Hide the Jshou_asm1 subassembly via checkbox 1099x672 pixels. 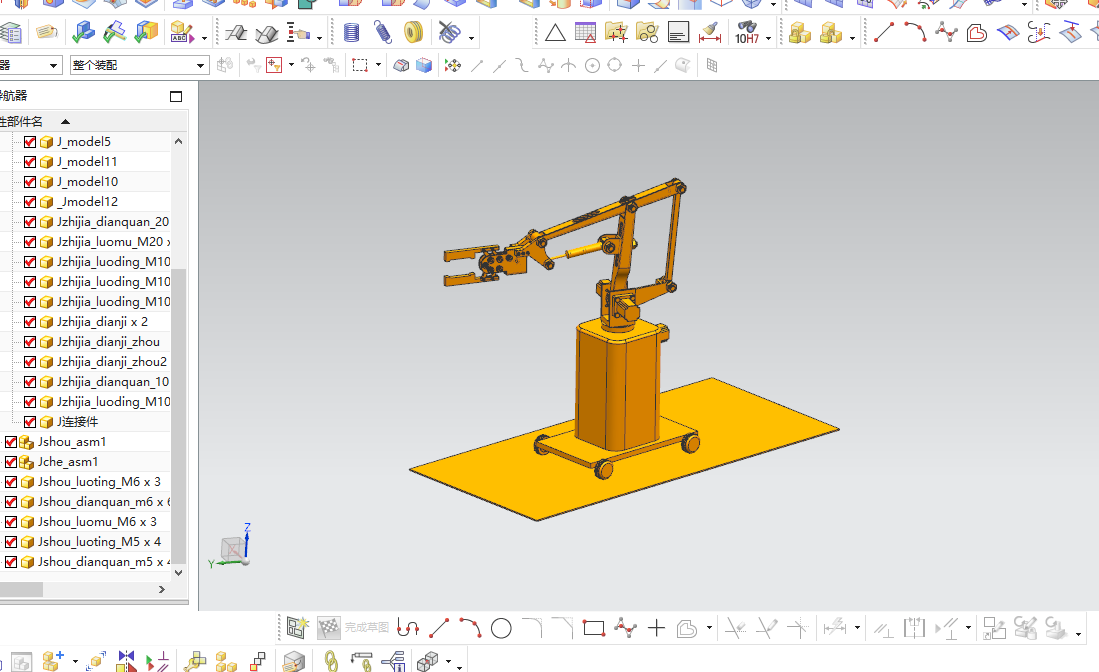click(11, 441)
